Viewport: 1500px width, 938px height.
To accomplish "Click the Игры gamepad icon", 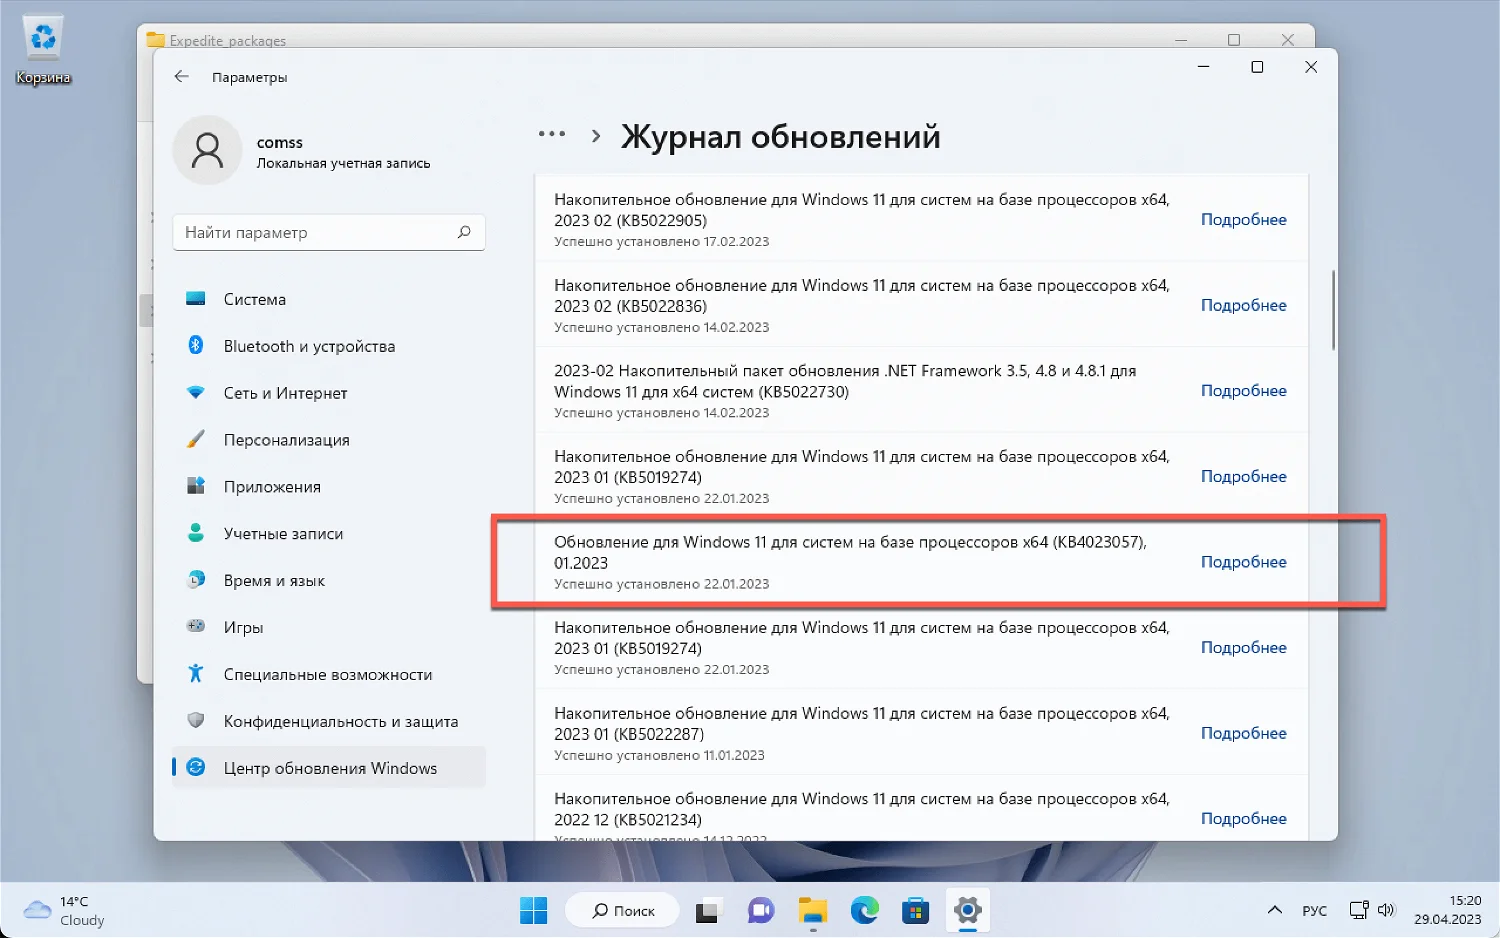I will pos(196,626).
